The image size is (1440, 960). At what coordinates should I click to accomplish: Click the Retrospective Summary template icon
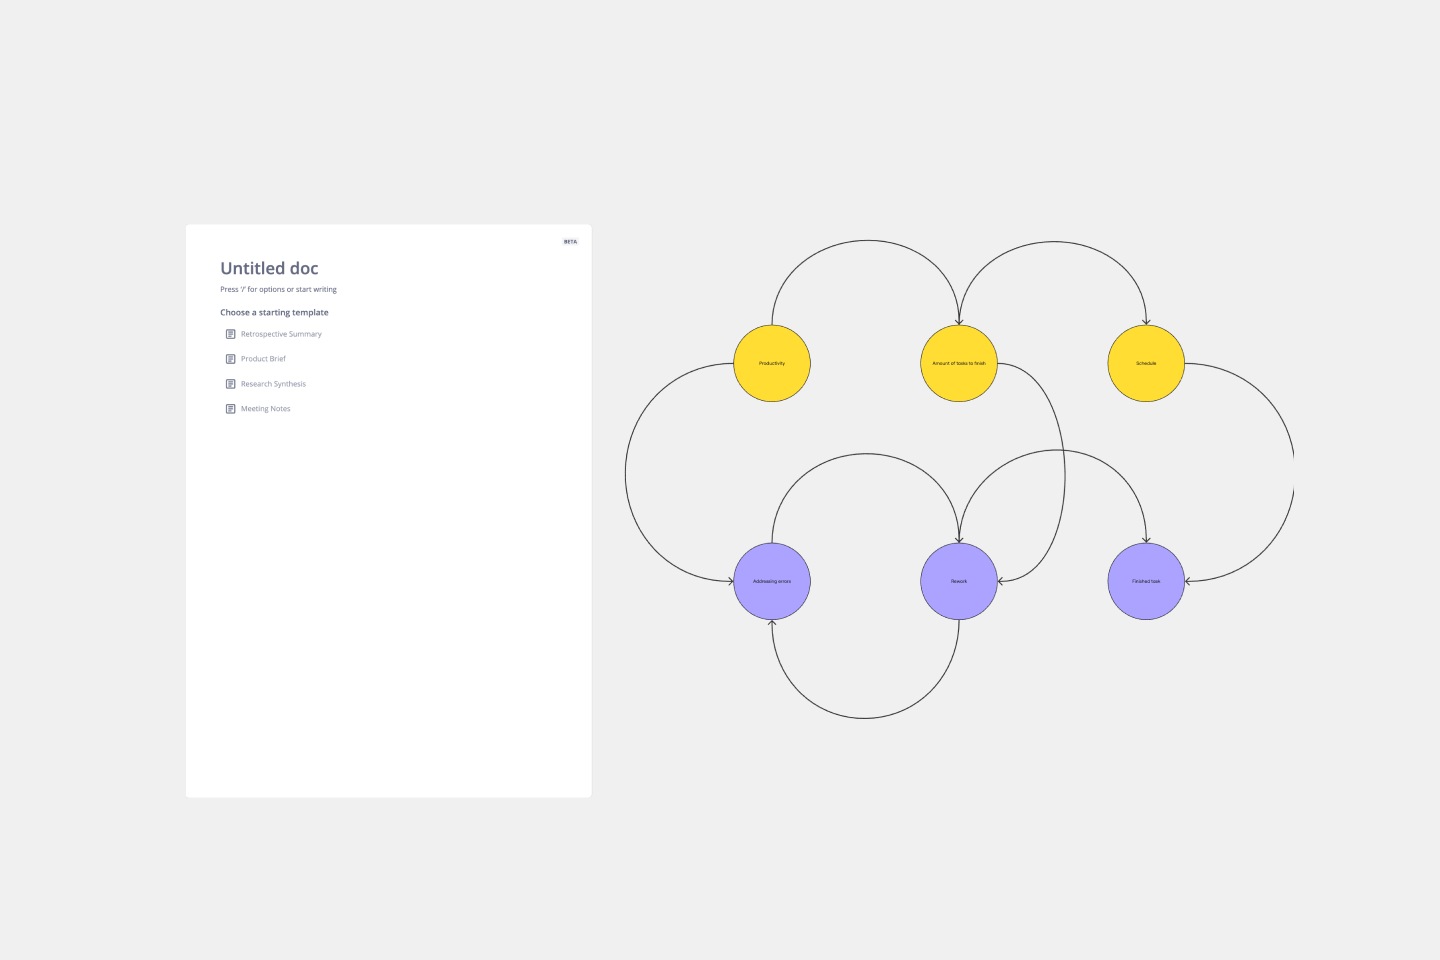point(230,334)
